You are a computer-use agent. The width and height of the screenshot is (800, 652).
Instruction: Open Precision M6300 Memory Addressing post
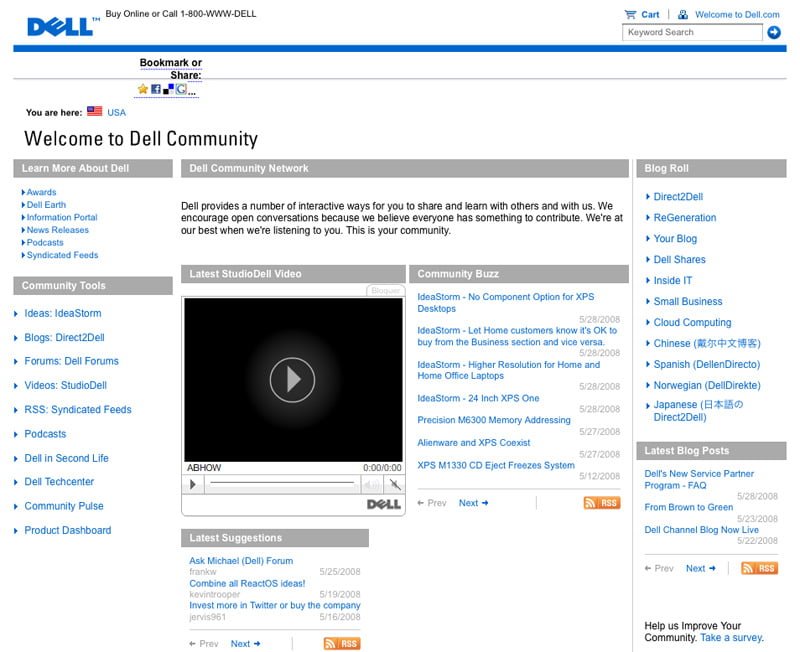494,420
